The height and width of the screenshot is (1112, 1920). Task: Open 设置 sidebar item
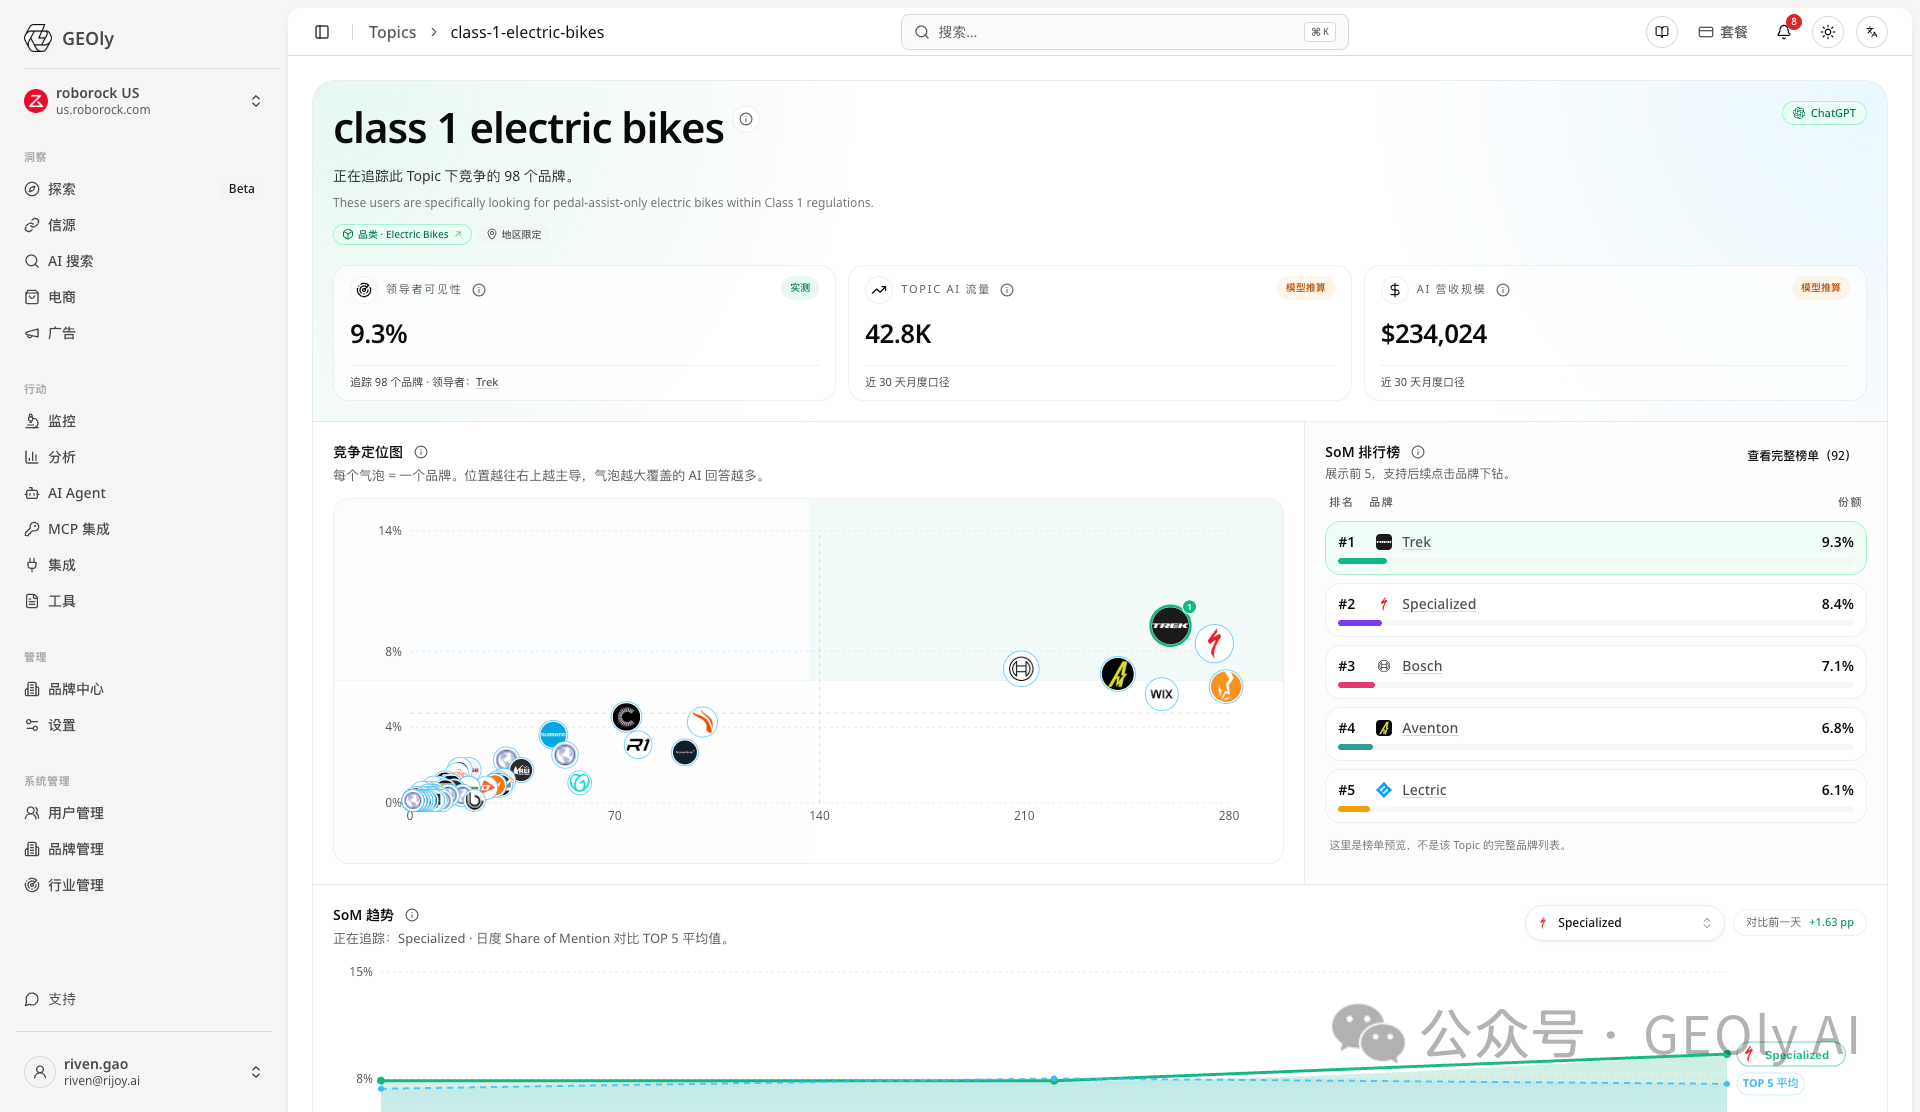tap(144, 725)
